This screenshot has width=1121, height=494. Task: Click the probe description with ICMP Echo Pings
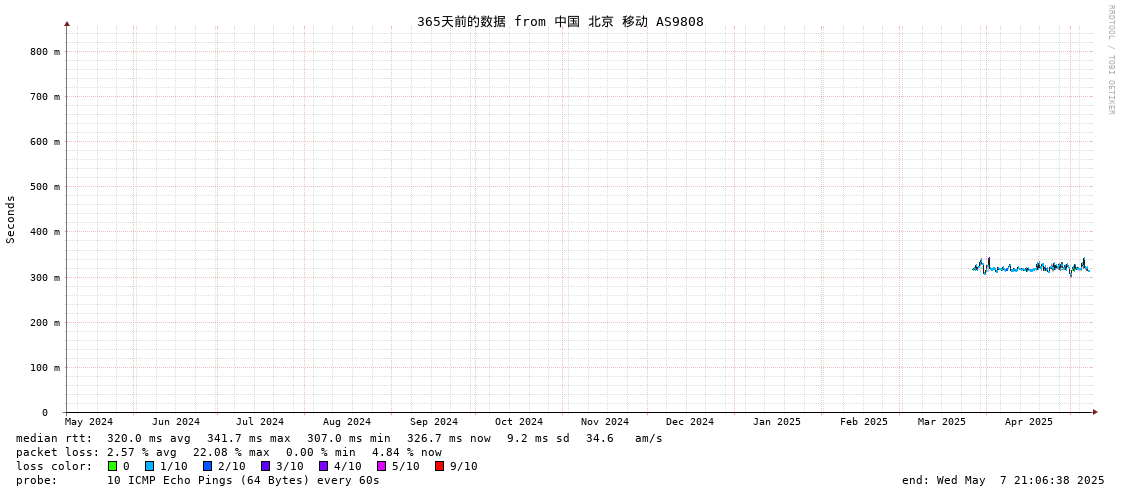[x=243, y=480]
